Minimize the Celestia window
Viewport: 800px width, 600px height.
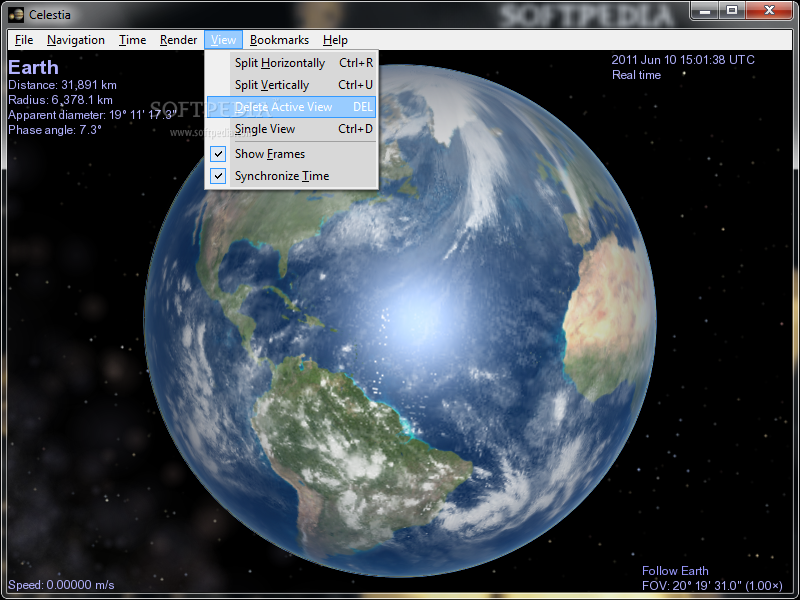coord(705,10)
